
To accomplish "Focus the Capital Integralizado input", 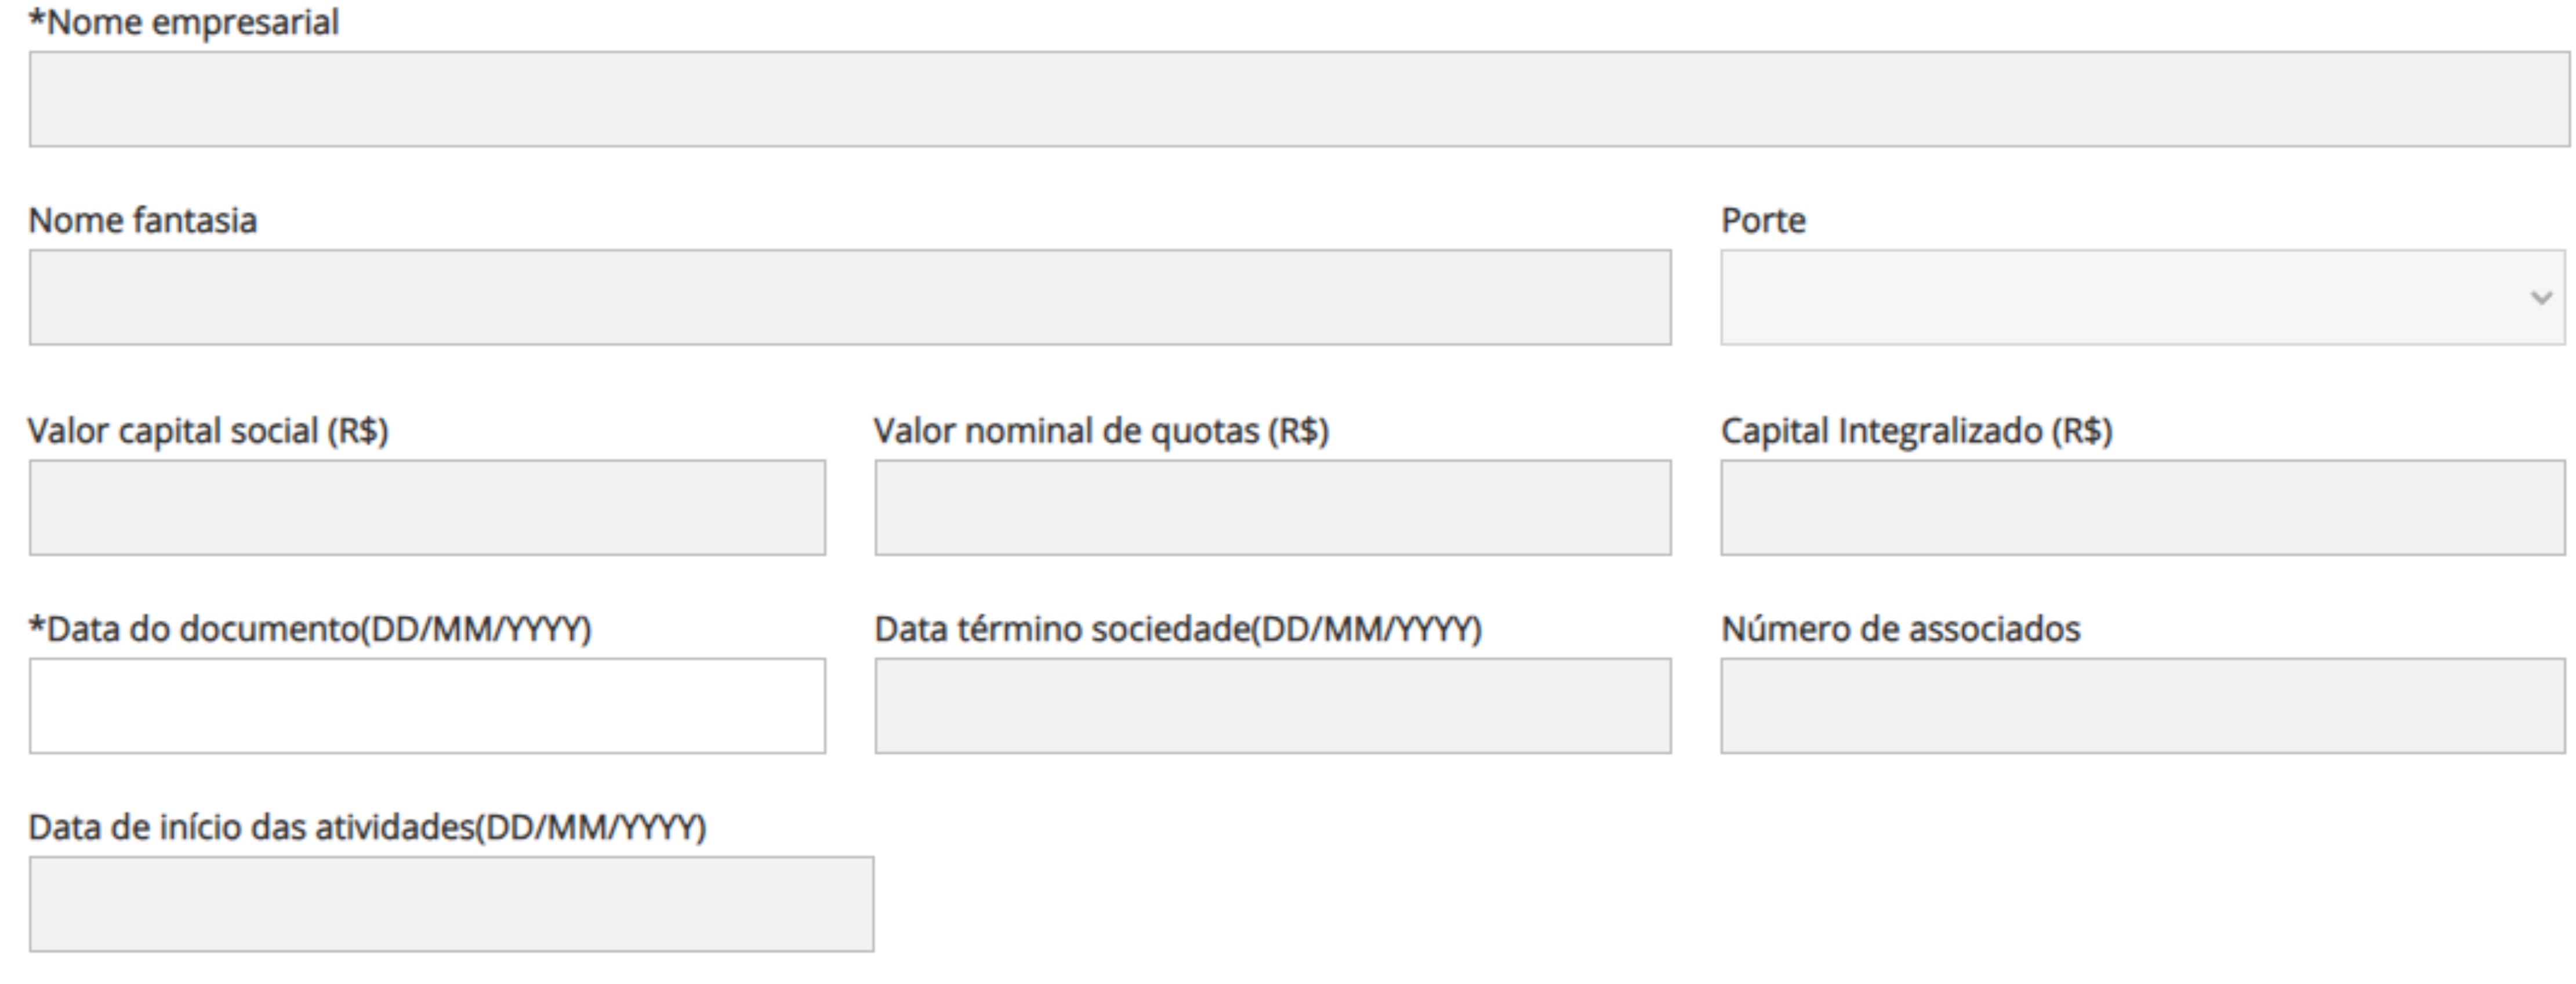I will tap(2142, 507).
